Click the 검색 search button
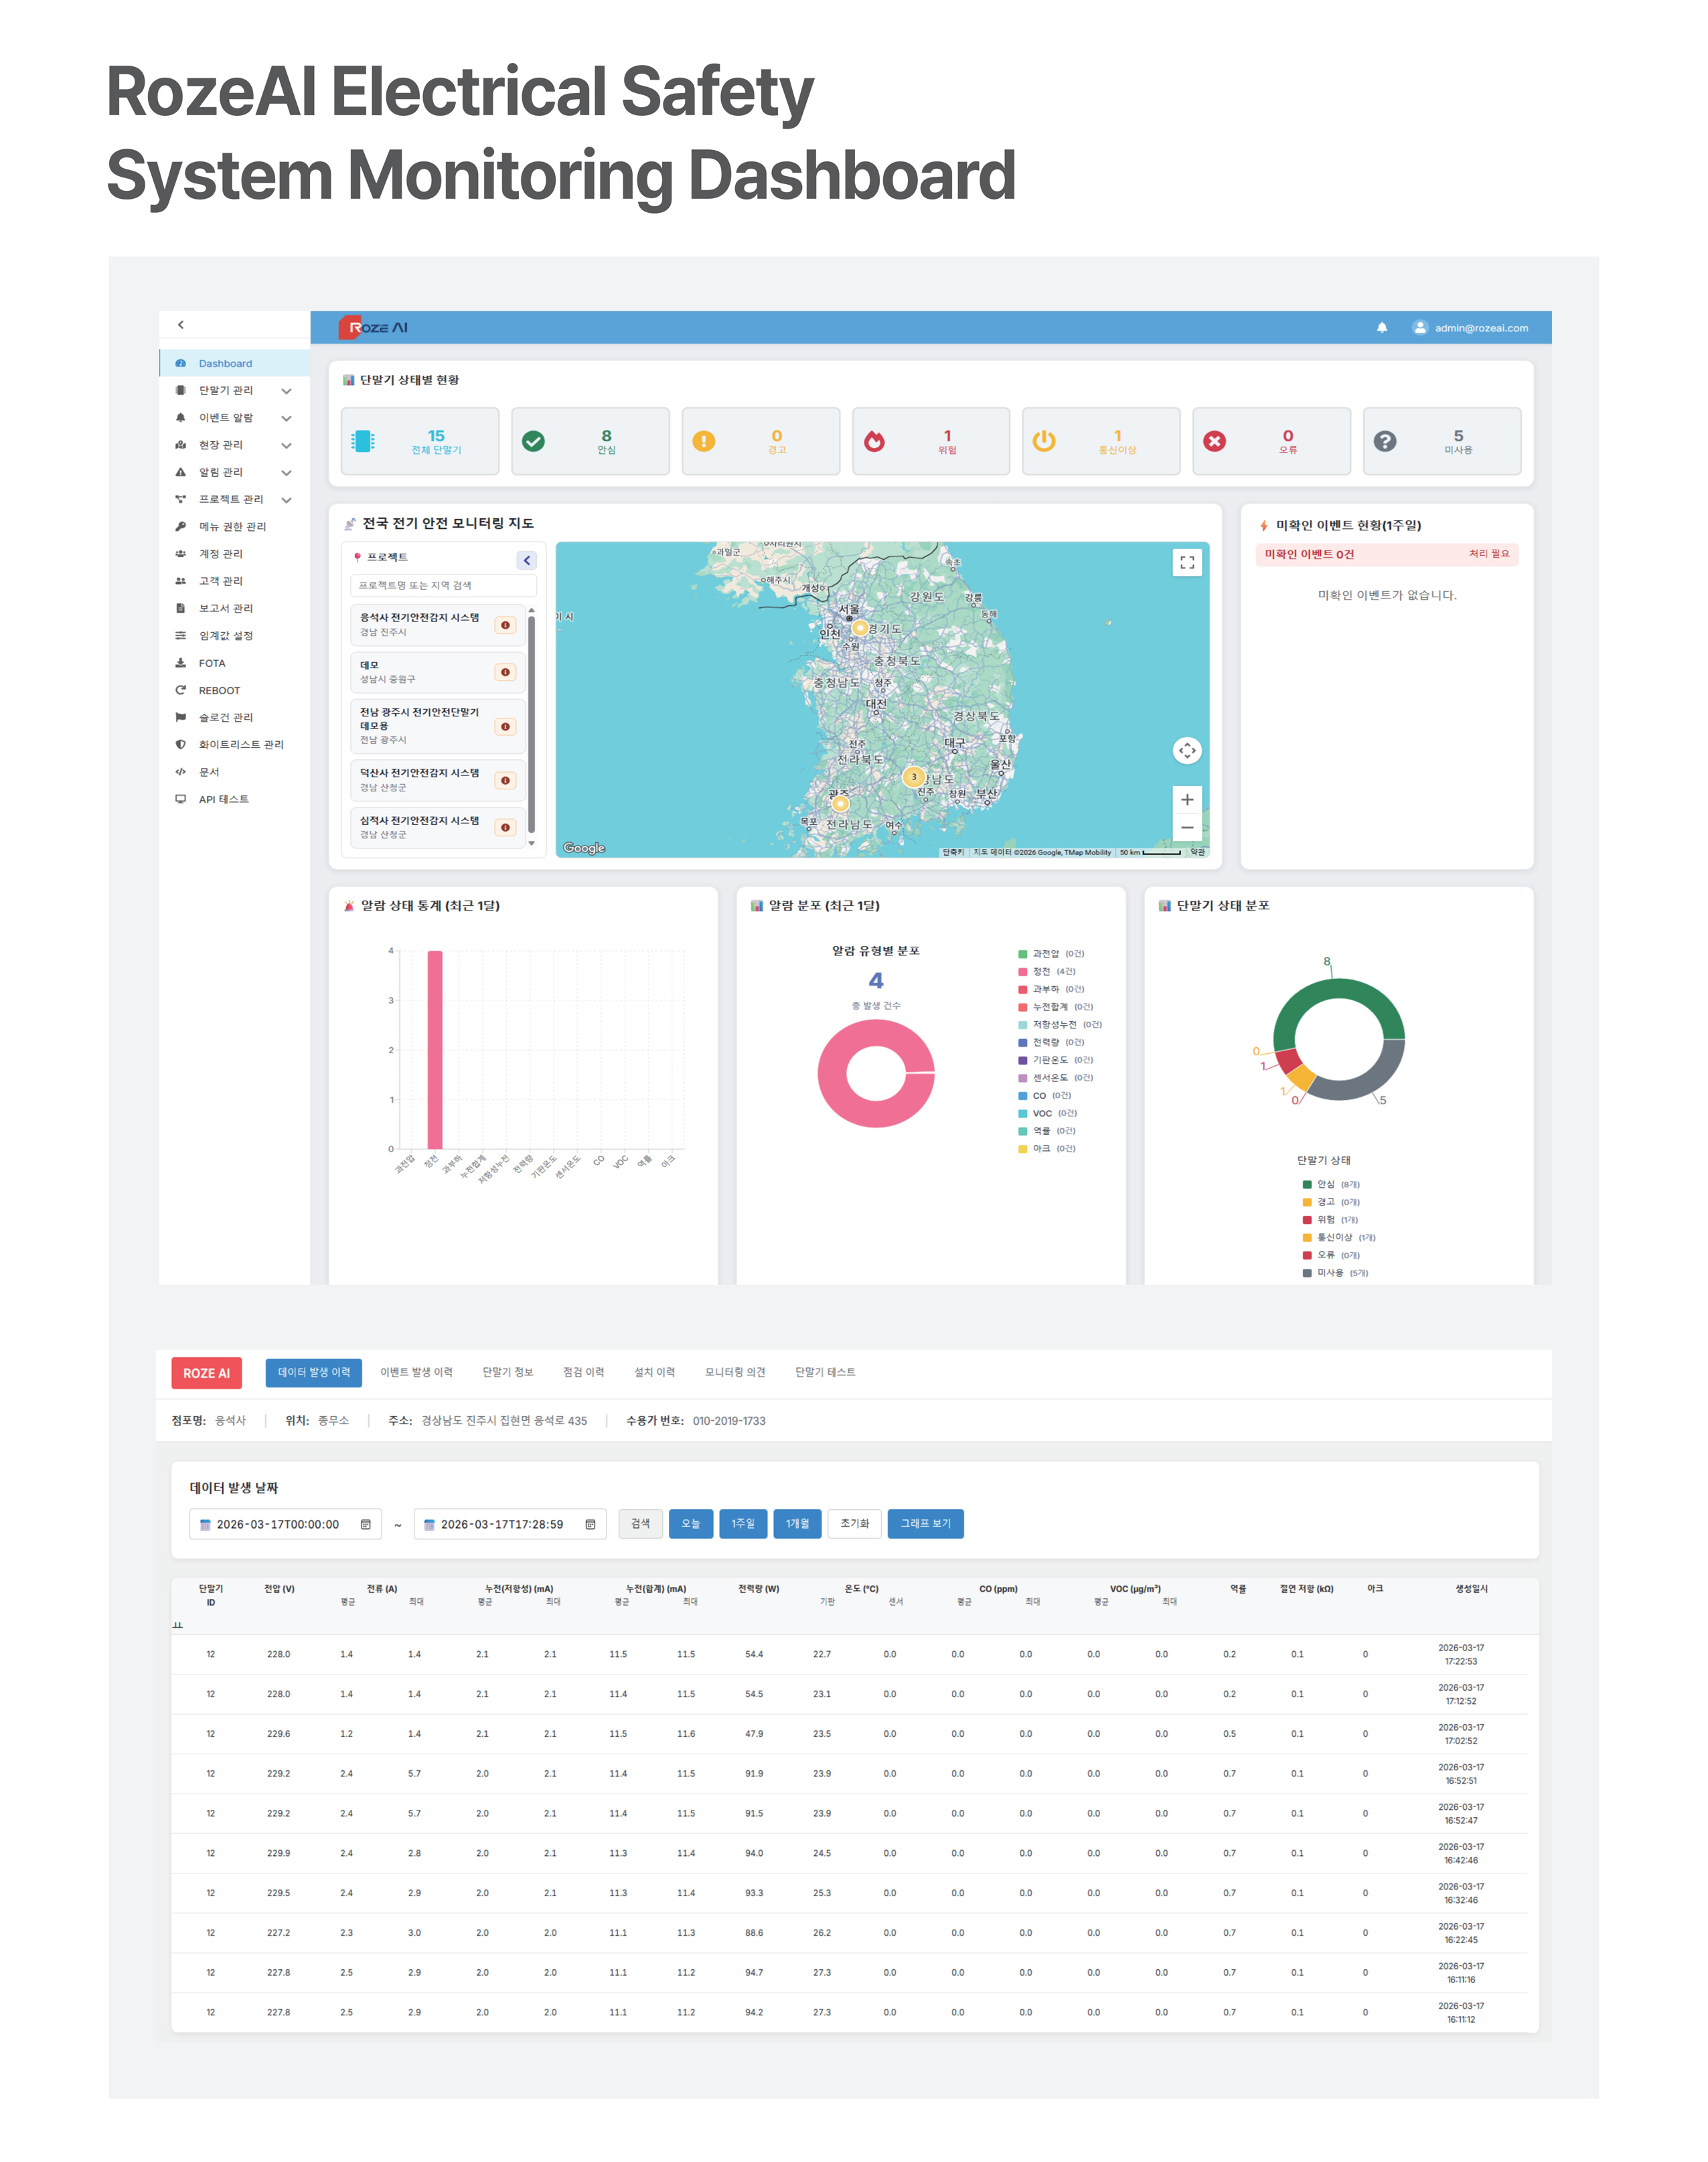The image size is (1708, 2162). tap(640, 1523)
